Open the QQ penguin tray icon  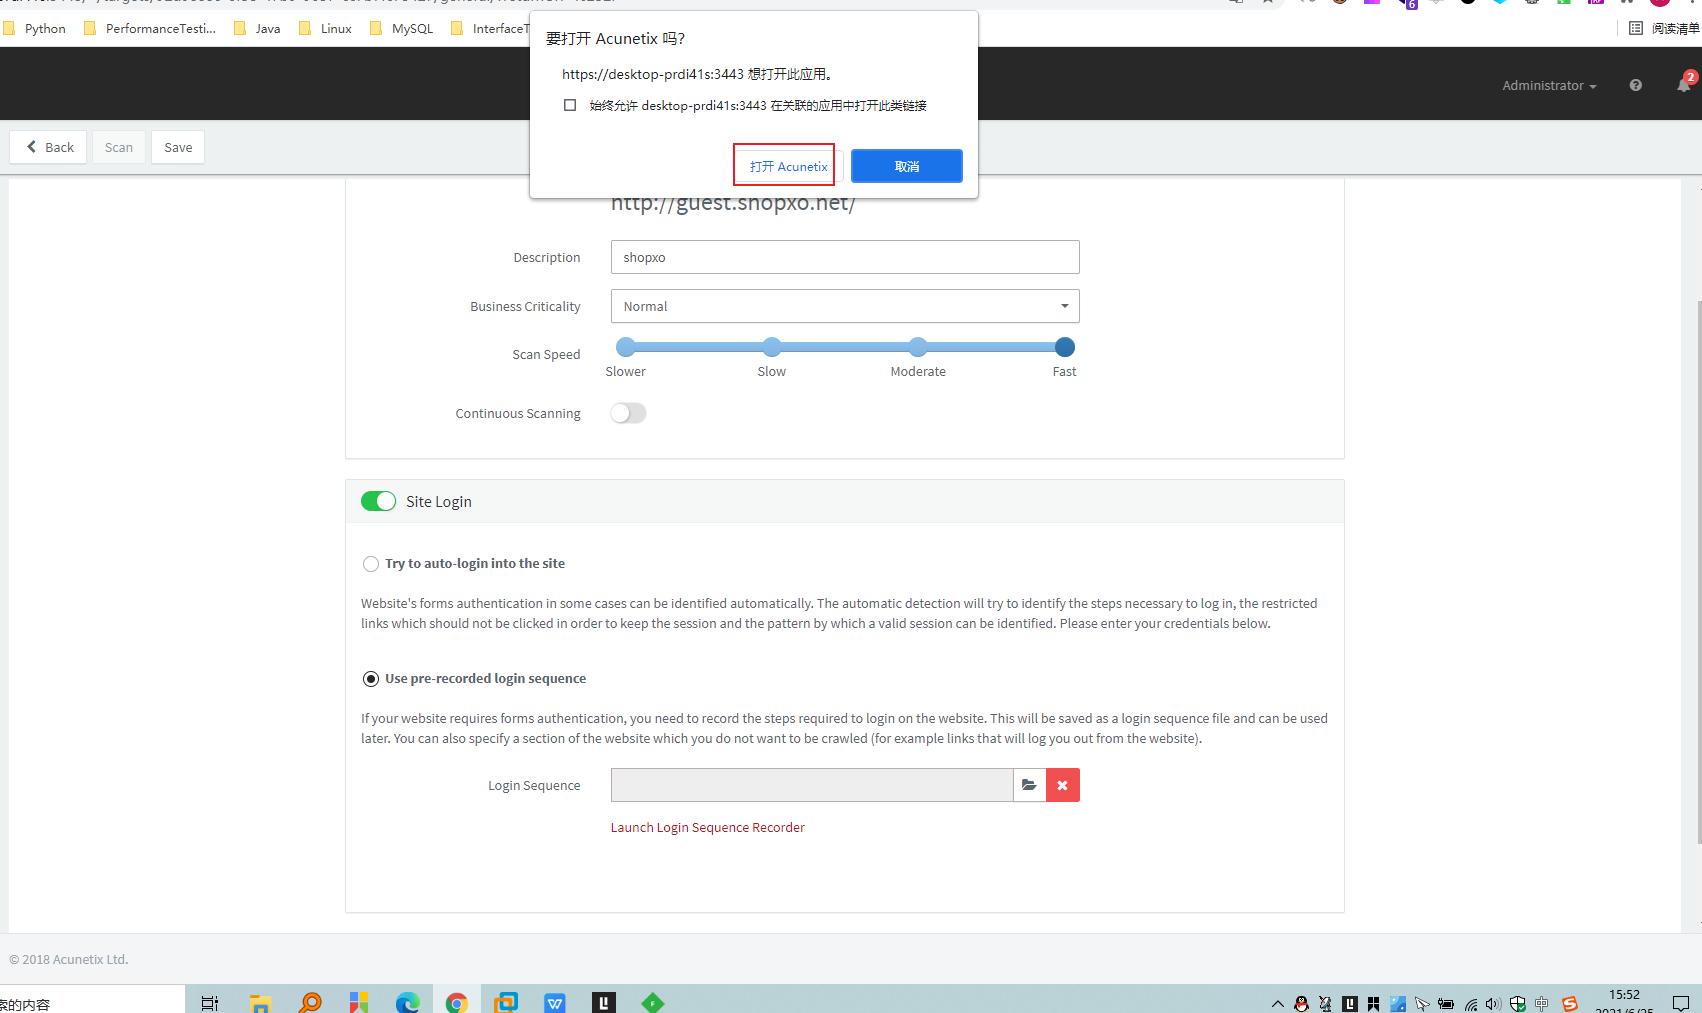1301,1003
